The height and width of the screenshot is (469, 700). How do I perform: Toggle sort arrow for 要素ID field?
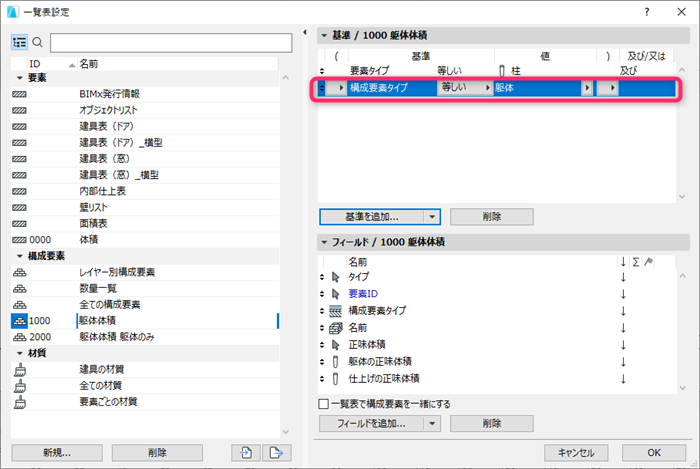pyautogui.click(x=623, y=294)
